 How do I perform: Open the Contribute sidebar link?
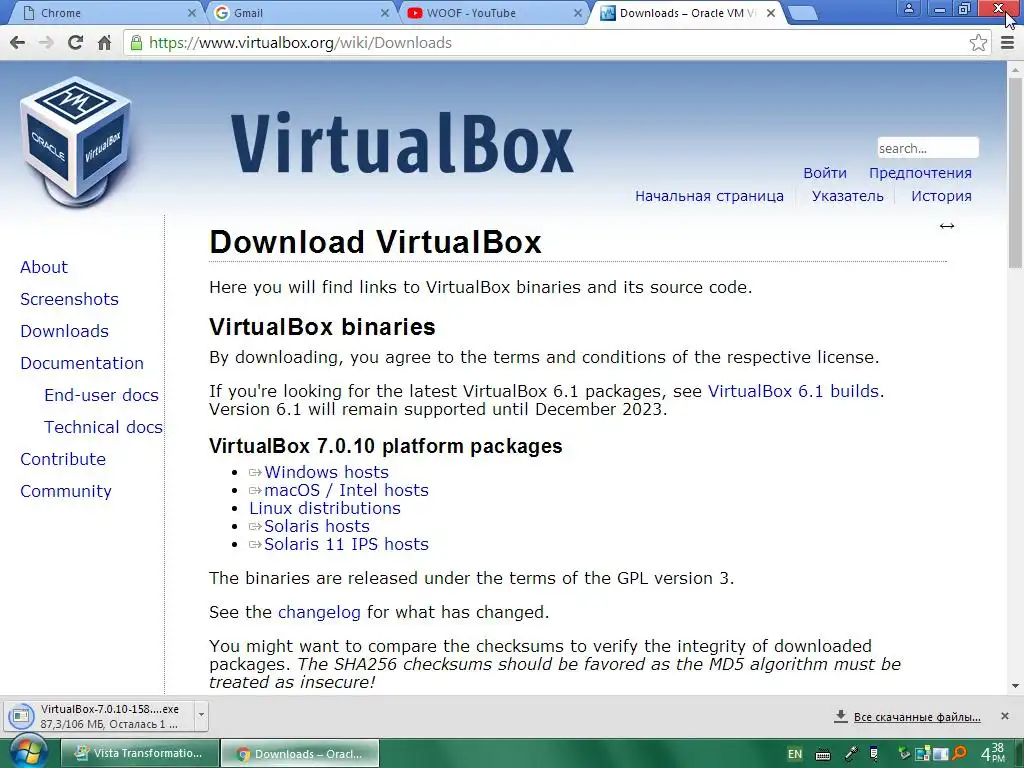[63, 459]
